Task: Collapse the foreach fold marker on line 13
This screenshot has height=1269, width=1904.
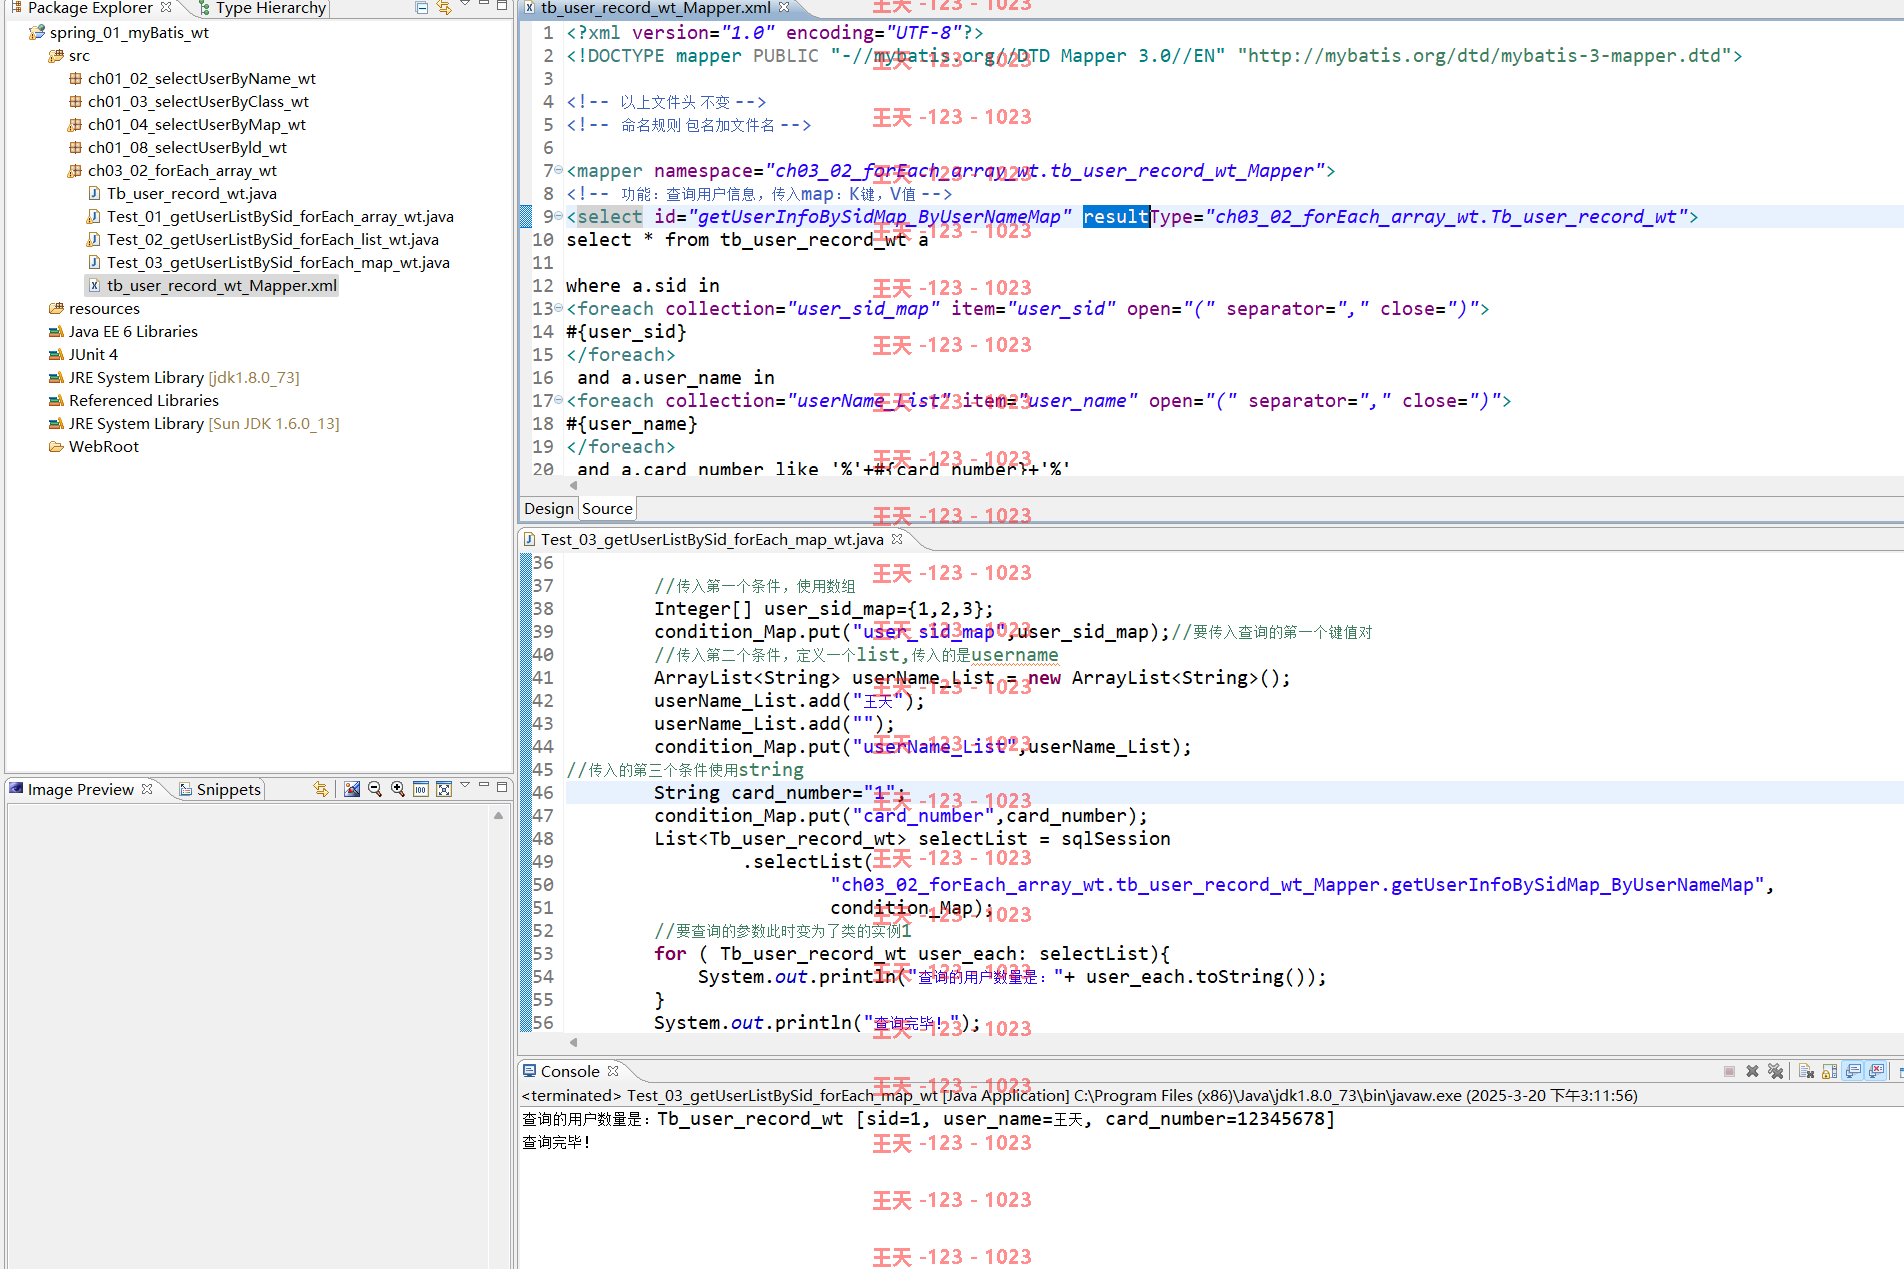Action: [558, 308]
